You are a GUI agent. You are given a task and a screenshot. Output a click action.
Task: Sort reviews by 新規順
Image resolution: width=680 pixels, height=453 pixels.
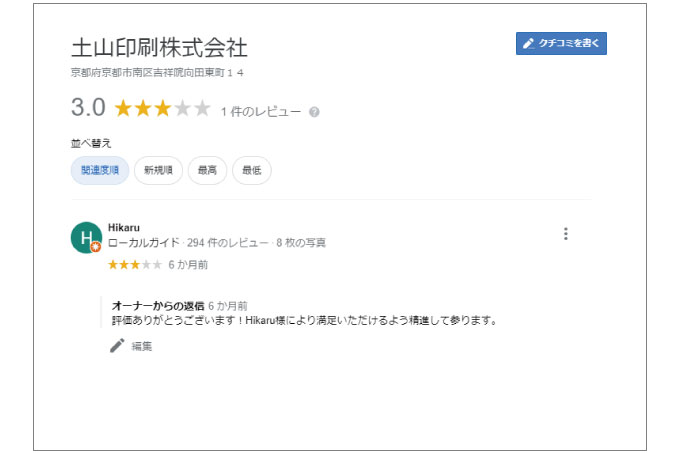coord(158,170)
